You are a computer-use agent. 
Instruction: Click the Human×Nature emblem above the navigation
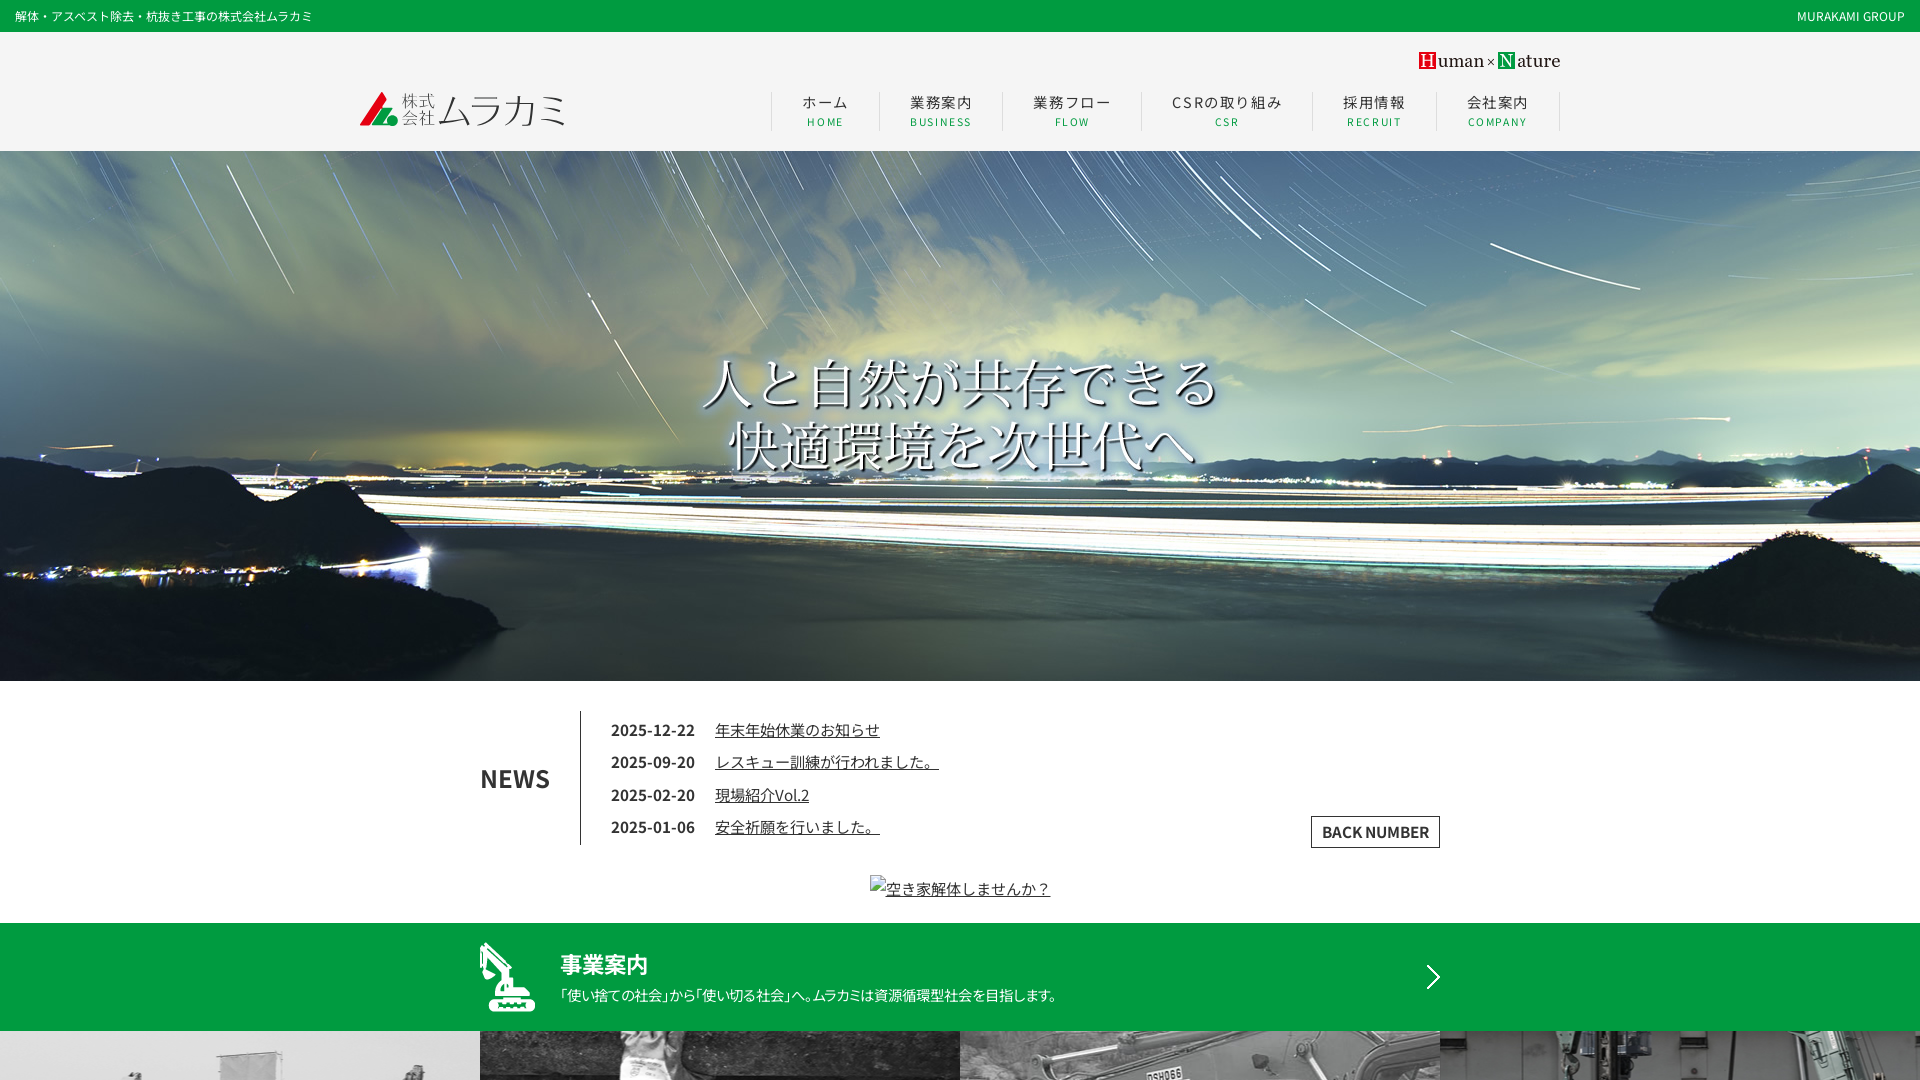1489,61
